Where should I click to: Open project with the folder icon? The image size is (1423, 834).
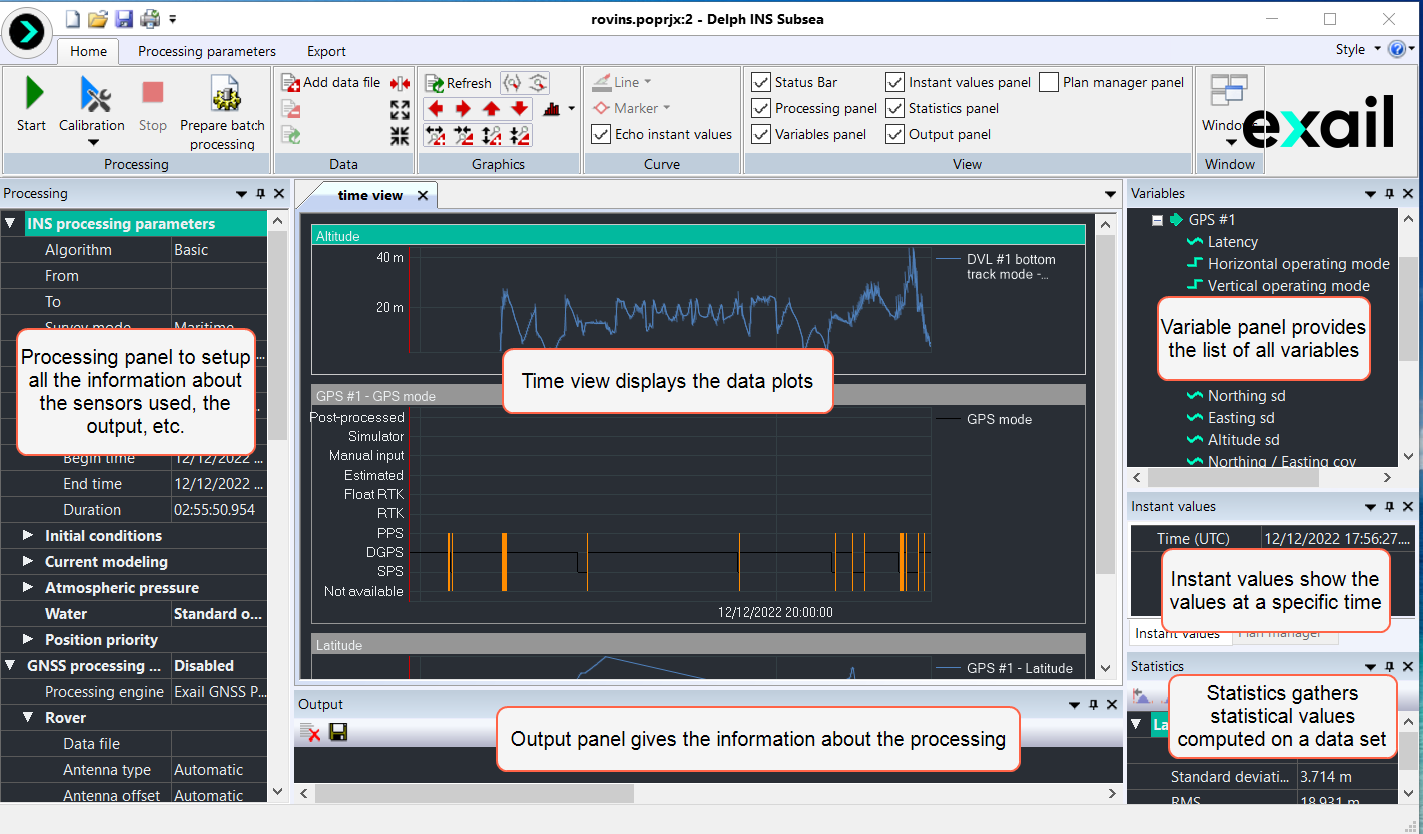tap(97, 18)
